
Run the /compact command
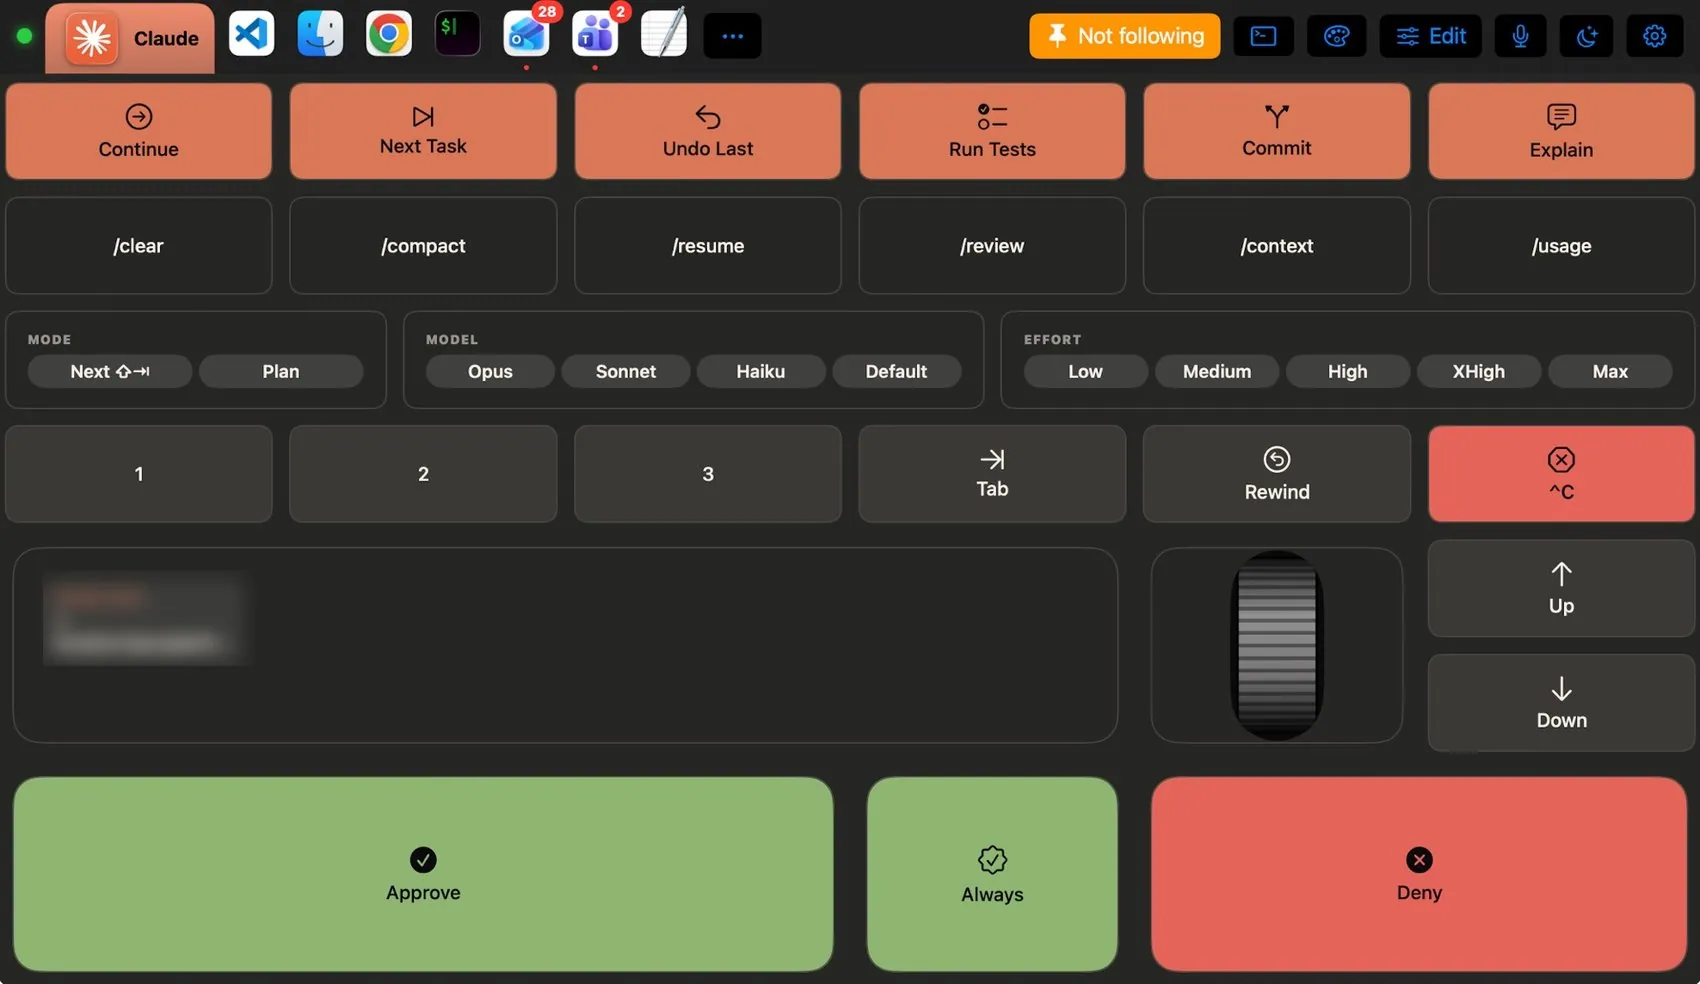point(423,245)
